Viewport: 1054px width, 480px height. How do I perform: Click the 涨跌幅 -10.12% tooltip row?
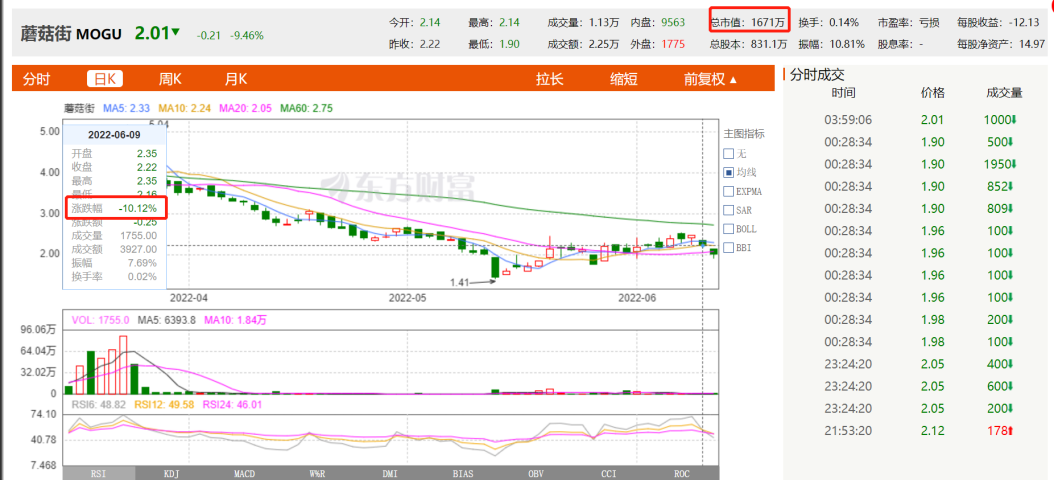click(114, 208)
